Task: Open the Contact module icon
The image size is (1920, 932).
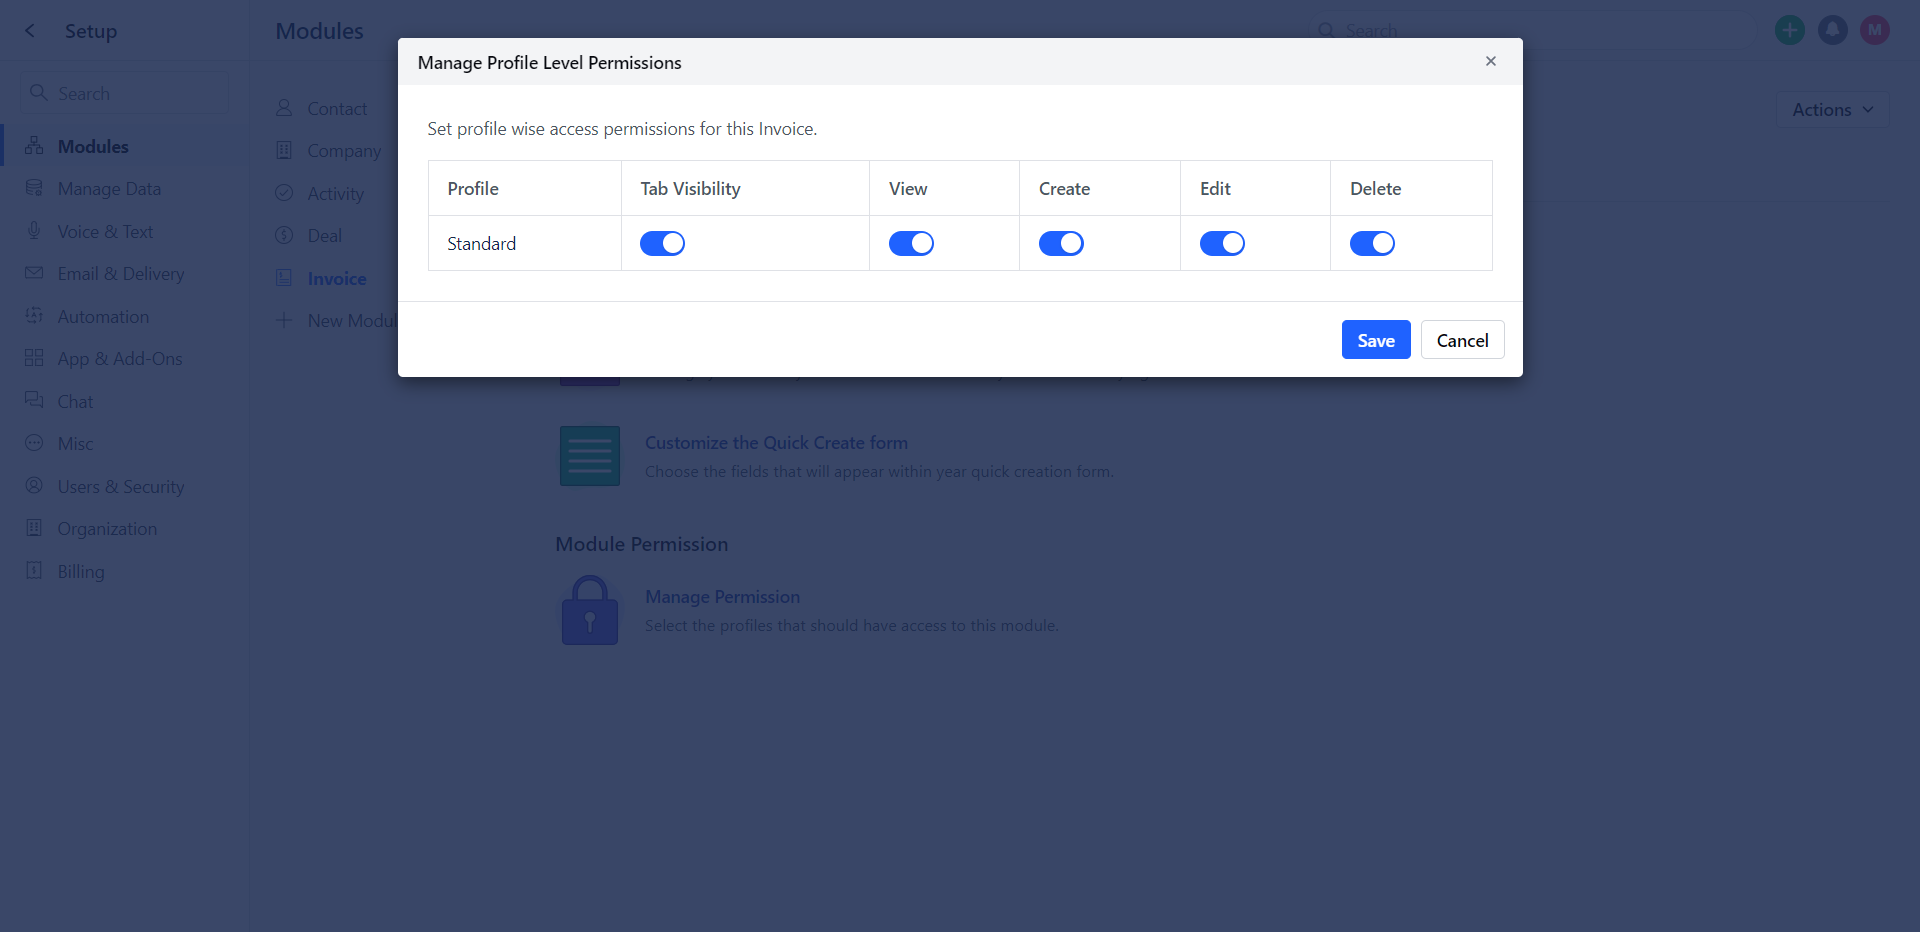Action: (x=284, y=108)
